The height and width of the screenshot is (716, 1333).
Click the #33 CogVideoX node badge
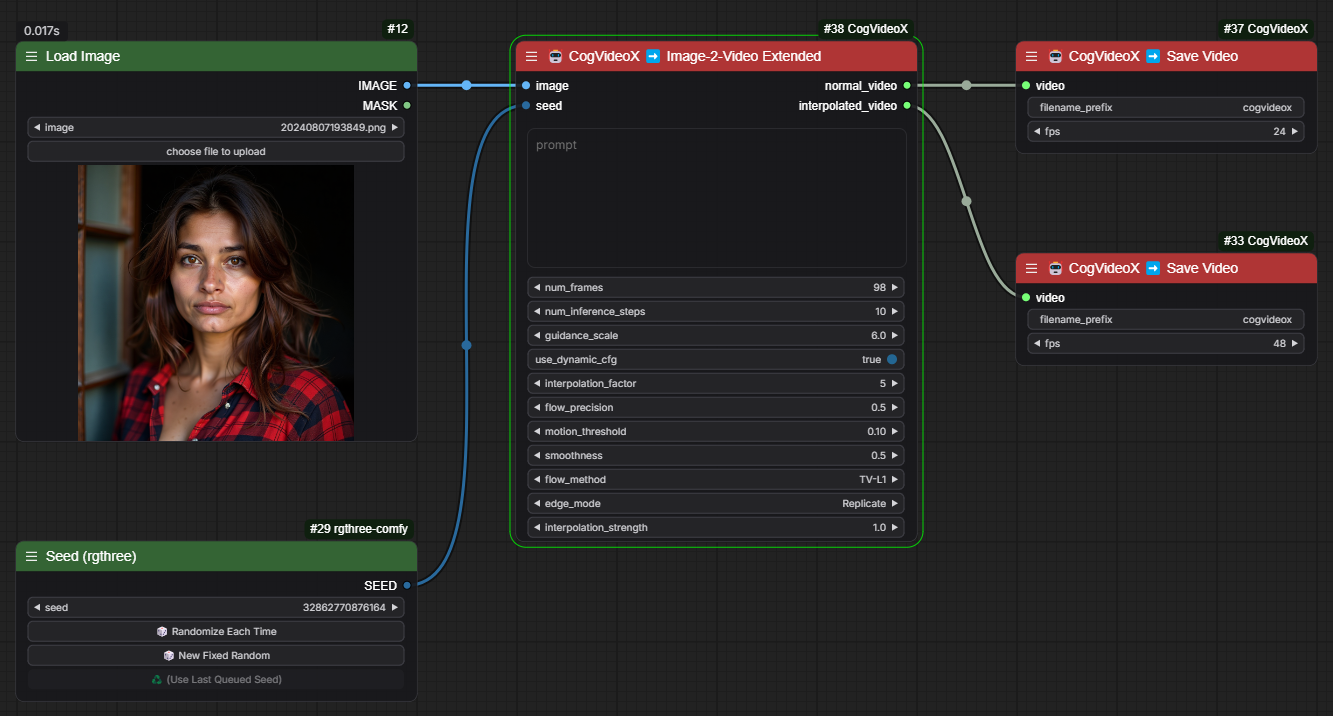[x=1265, y=241]
